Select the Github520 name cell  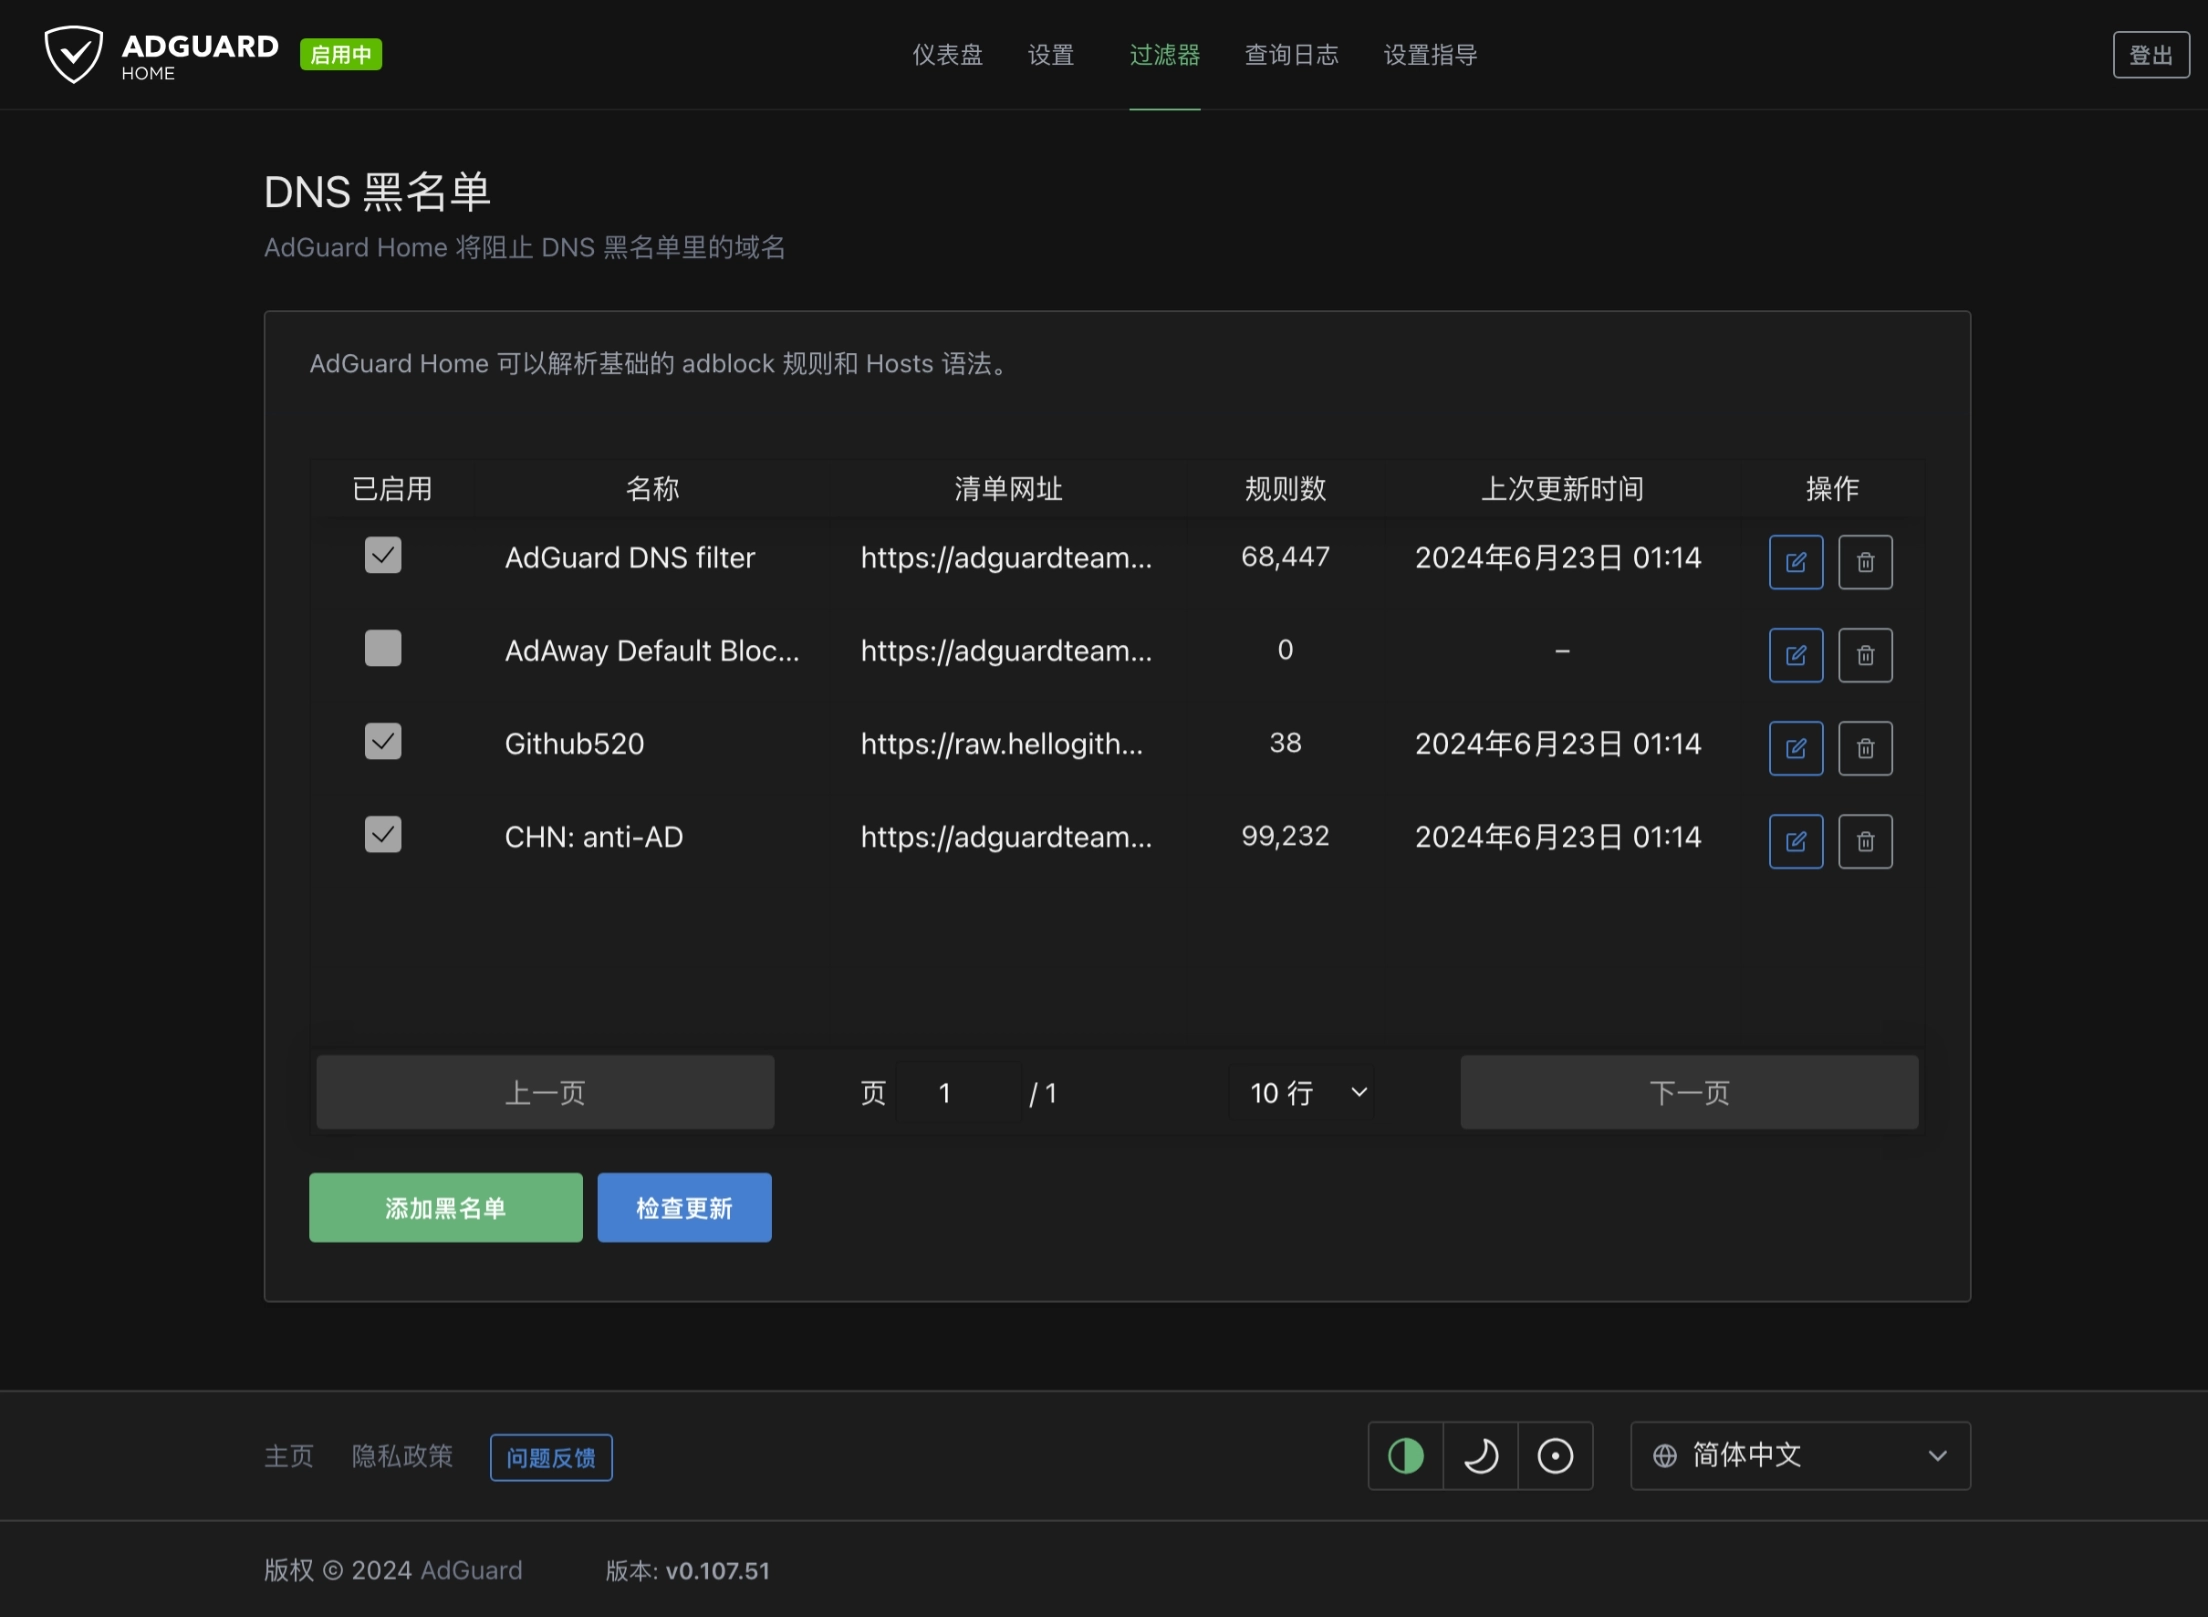coord(574,744)
